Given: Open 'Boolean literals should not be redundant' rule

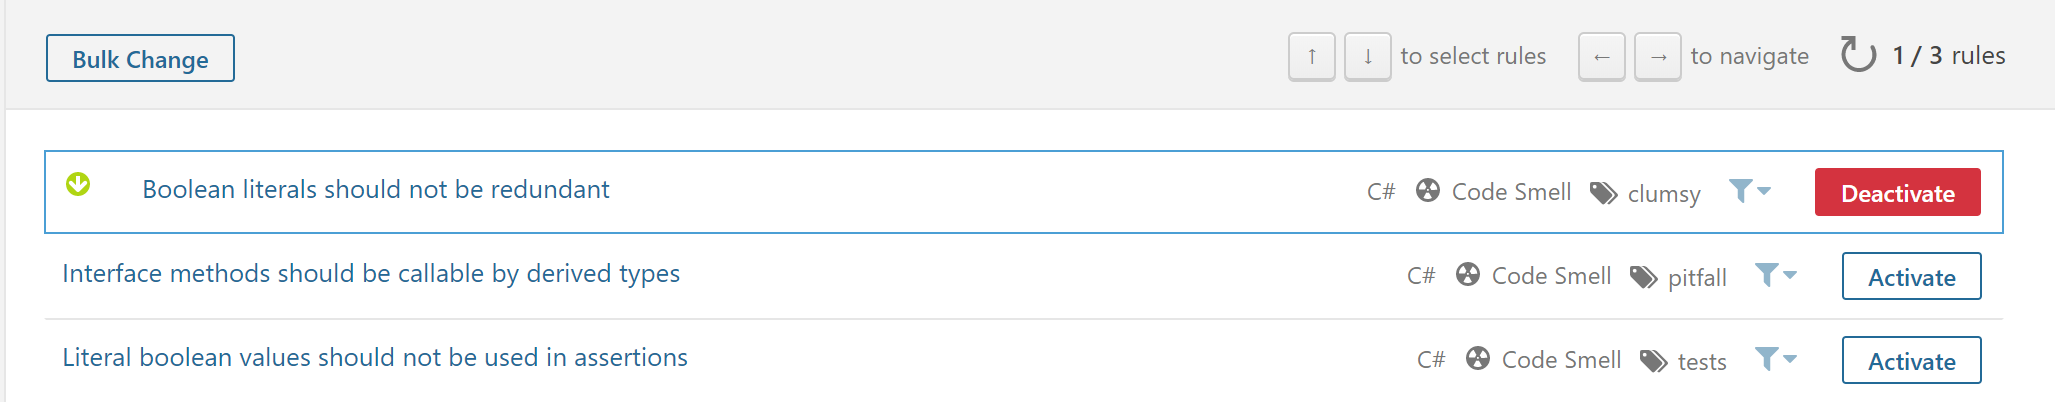Looking at the screenshot, I should [375, 190].
